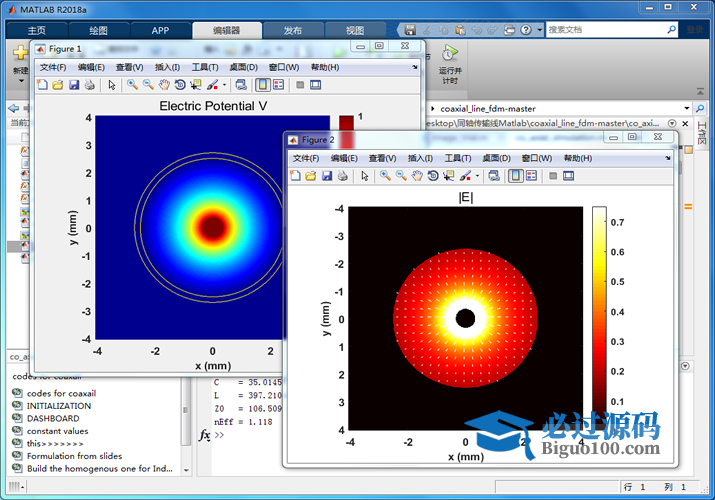The width and height of the screenshot is (715, 500).
Task: Open 桌面(D) menu in Figure 2
Action: tap(497, 158)
